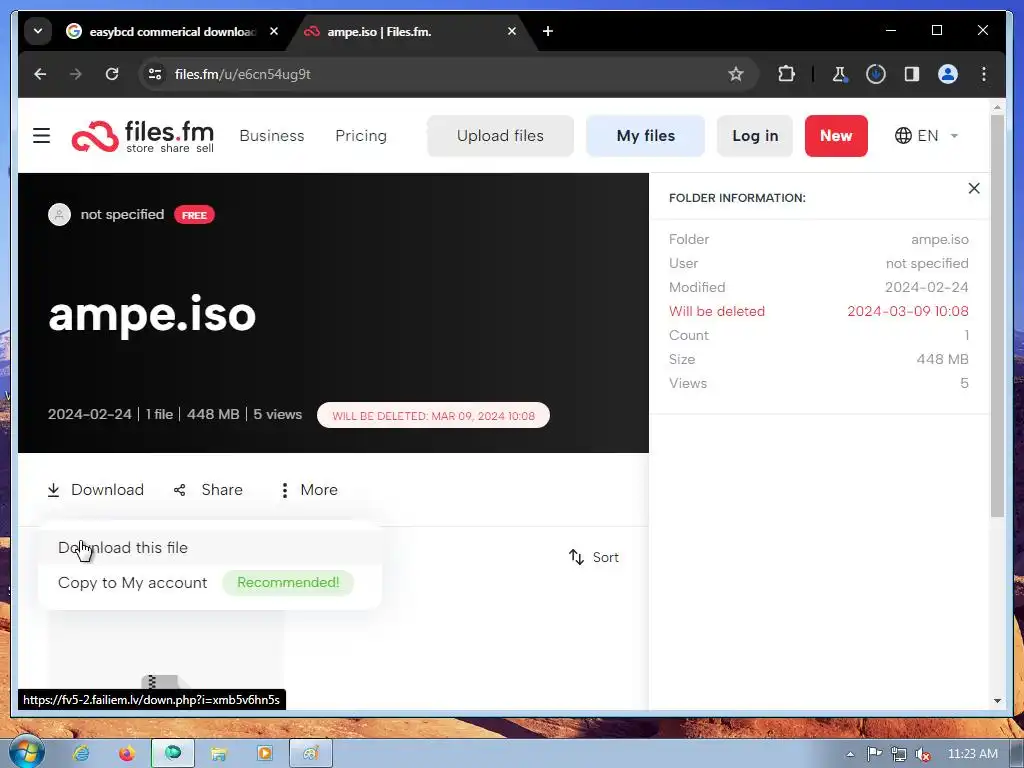Click the Recommended! badge
Screen dimensions: 1024x768
point(288,583)
